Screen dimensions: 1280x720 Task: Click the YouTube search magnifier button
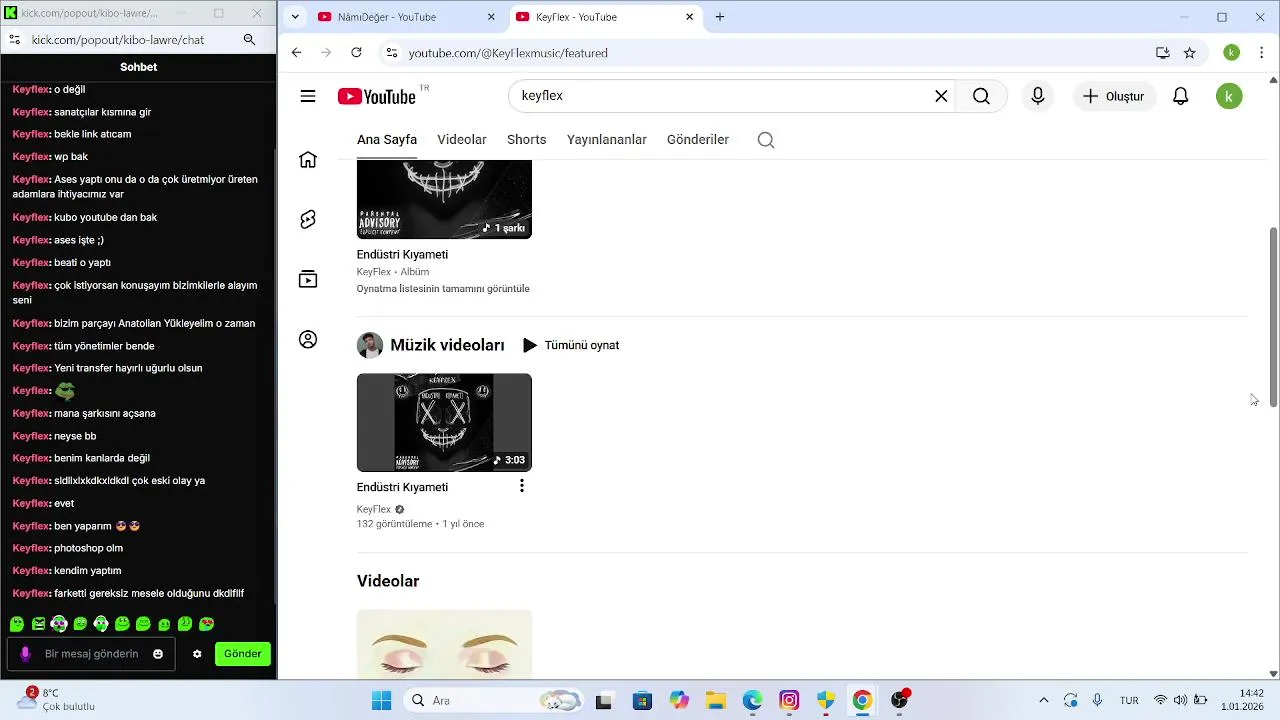(981, 96)
